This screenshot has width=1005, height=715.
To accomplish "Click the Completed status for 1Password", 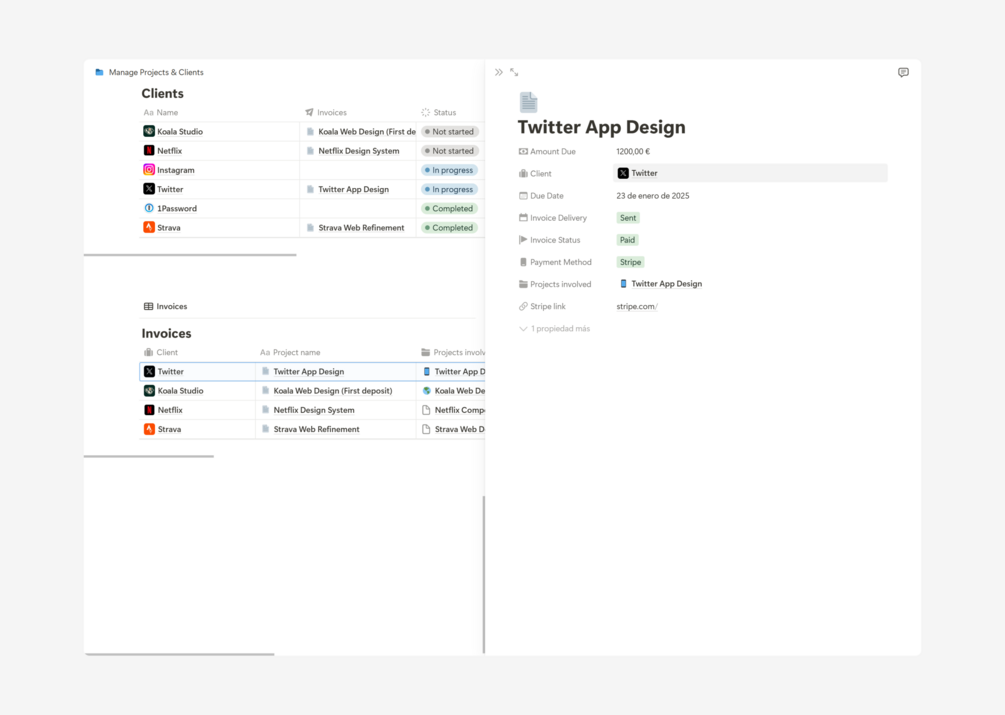I will pyautogui.click(x=449, y=208).
